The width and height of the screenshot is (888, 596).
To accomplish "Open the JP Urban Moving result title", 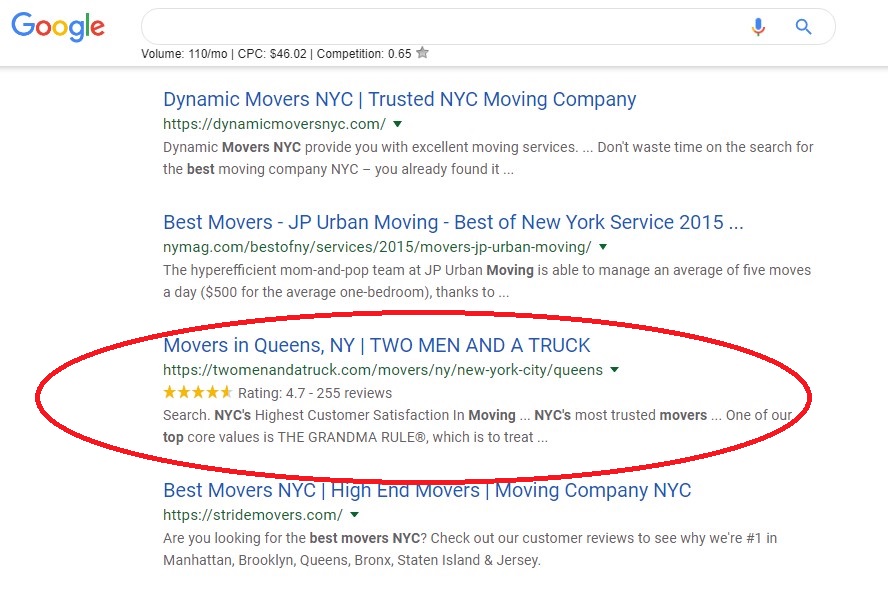I will [453, 222].
